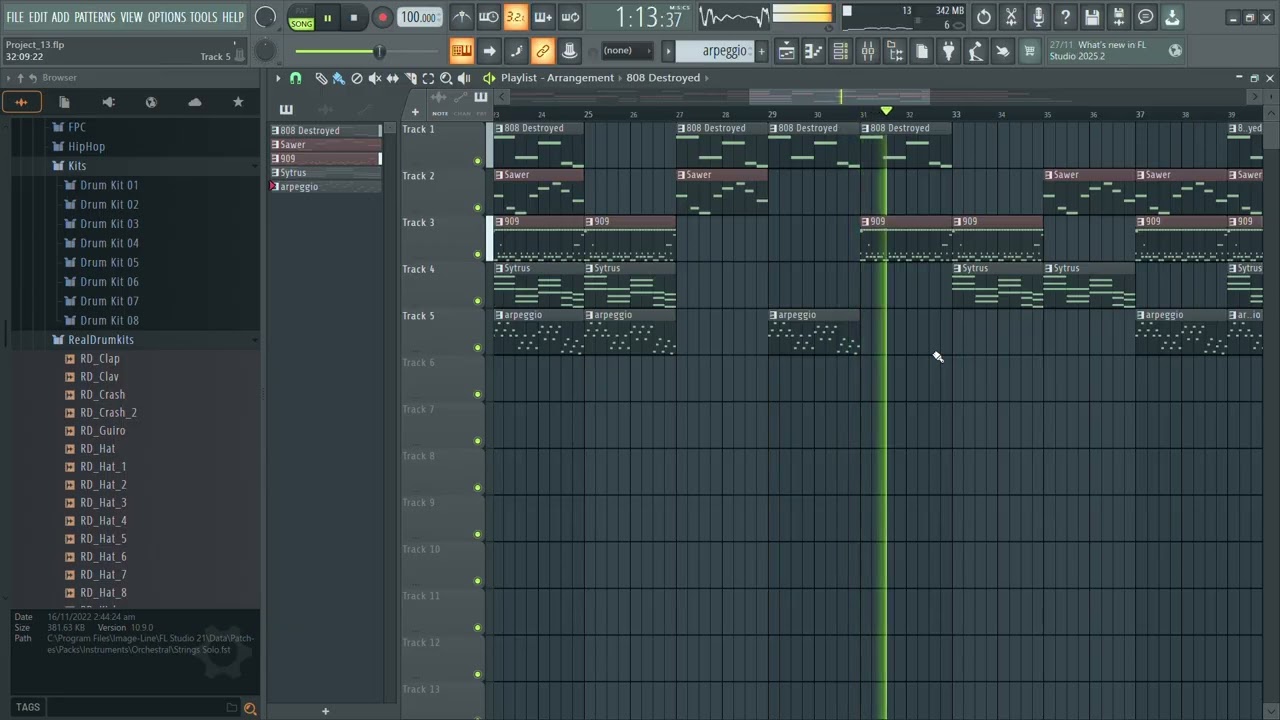Open the (none) snap selector dropdown
The image size is (1280, 720).
(626, 51)
